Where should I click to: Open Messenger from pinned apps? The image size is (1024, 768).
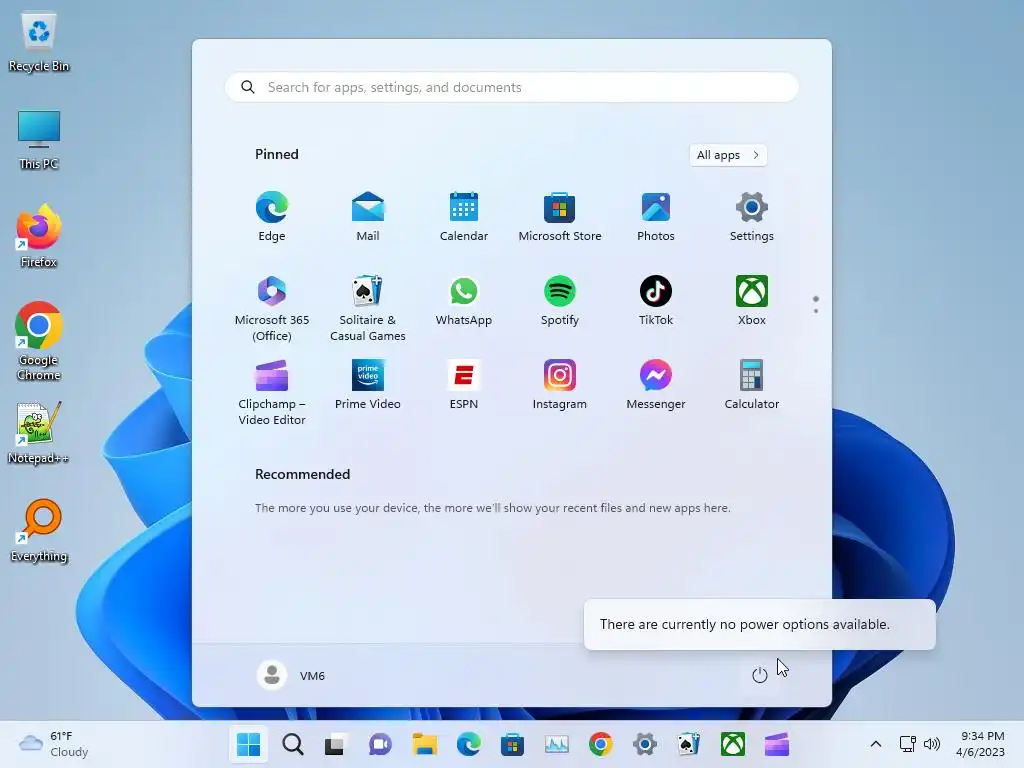[656, 385]
